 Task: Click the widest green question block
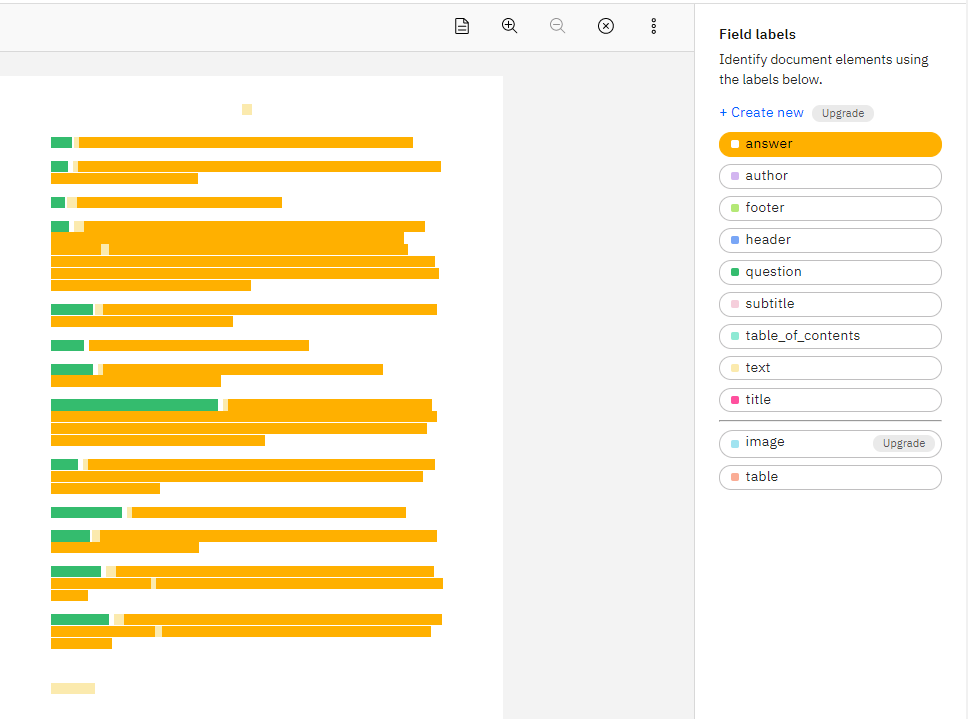(x=135, y=405)
